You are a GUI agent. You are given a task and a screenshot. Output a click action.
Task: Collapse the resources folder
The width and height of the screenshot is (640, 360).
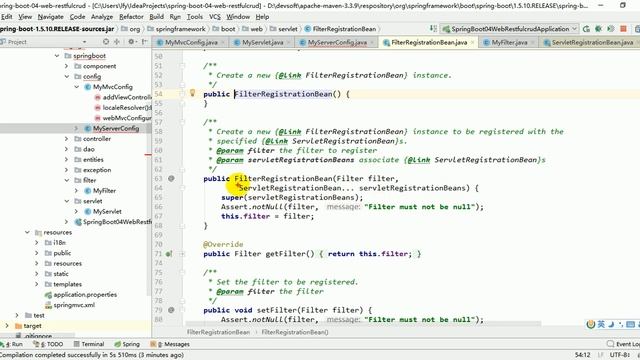[27, 232]
